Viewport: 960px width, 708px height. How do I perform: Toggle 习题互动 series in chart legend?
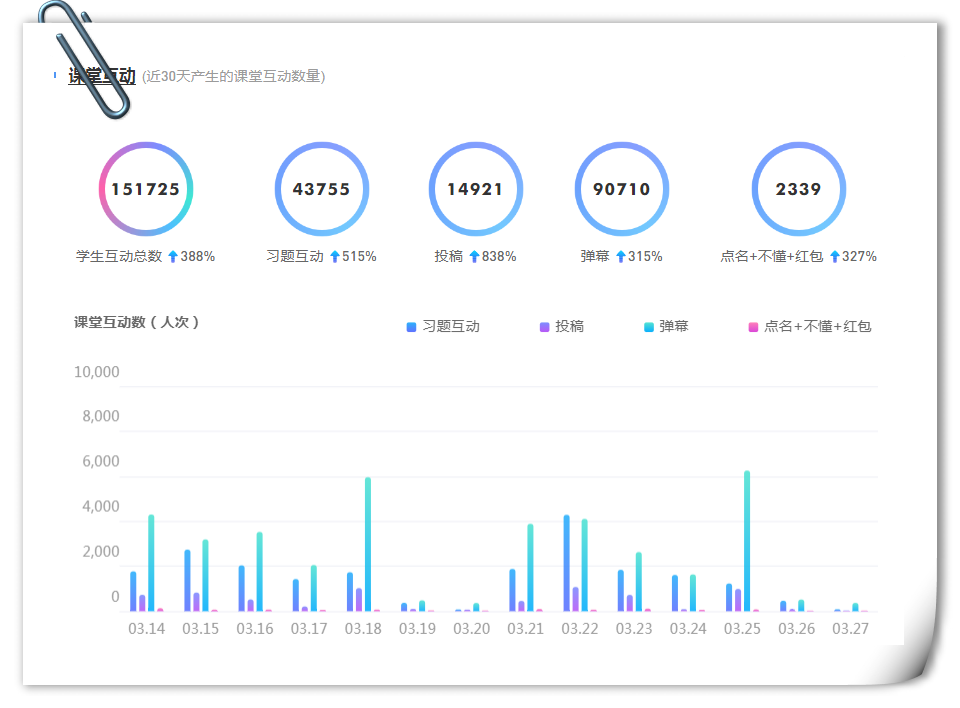point(442,326)
